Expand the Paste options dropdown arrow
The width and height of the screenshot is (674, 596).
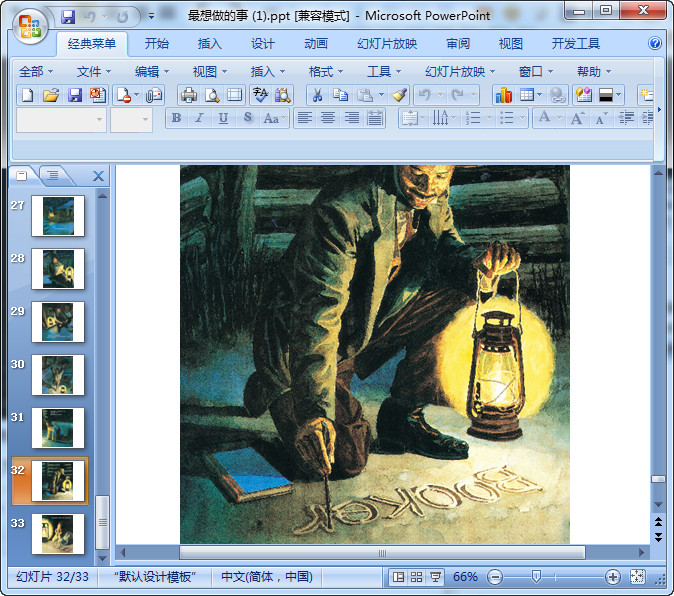pyautogui.click(x=381, y=95)
